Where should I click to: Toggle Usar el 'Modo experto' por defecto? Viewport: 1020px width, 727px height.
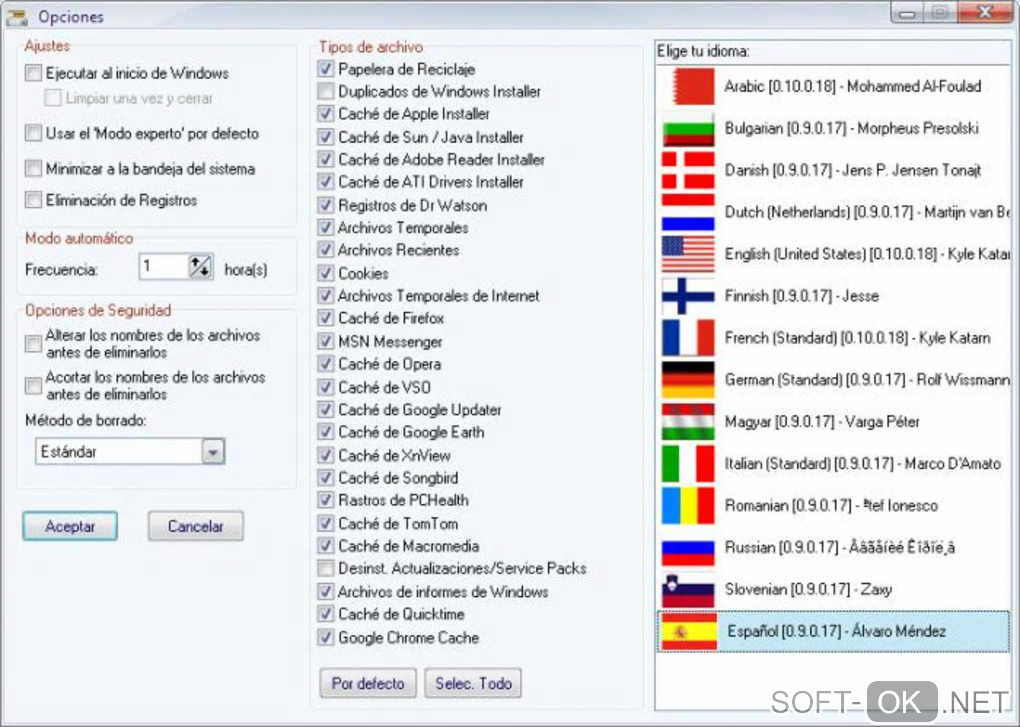pyautogui.click(x=33, y=133)
